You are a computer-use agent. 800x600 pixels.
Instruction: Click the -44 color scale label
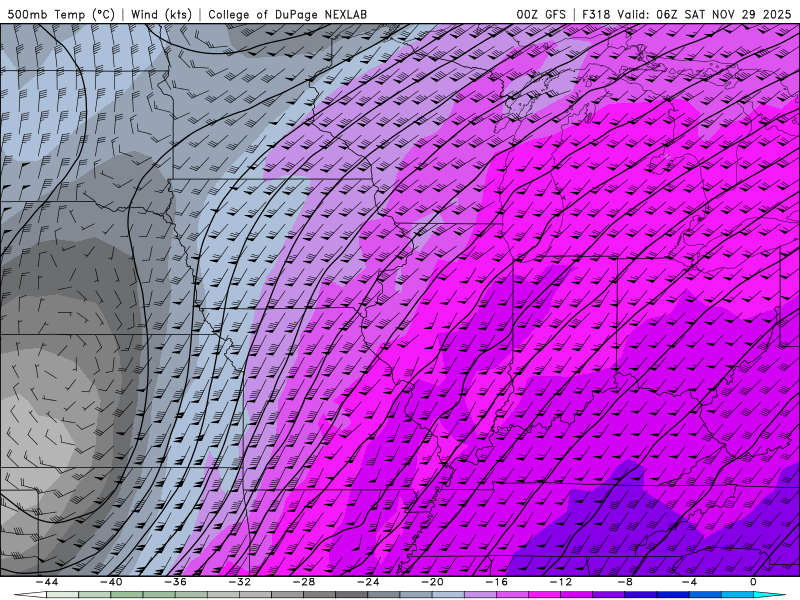pos(47,582)
